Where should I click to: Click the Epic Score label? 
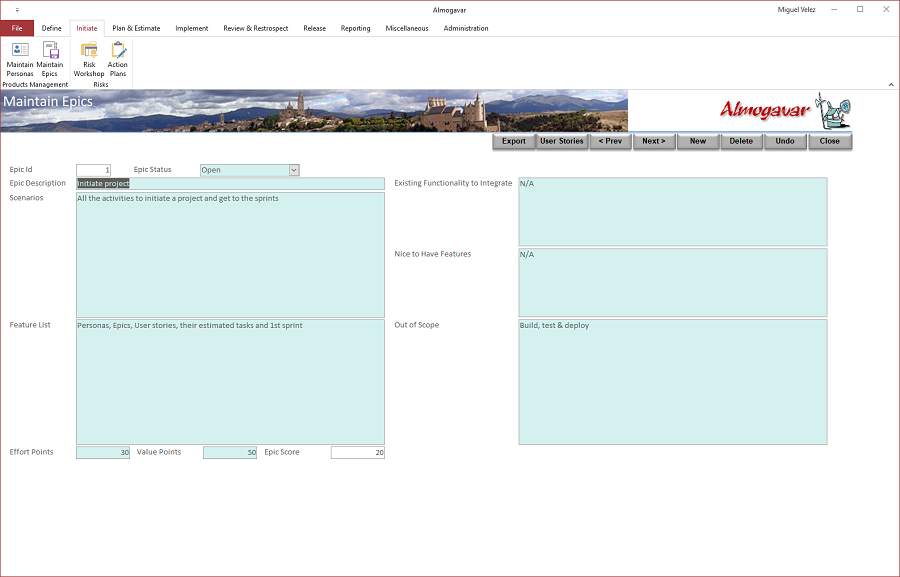[x=282, y=452]
